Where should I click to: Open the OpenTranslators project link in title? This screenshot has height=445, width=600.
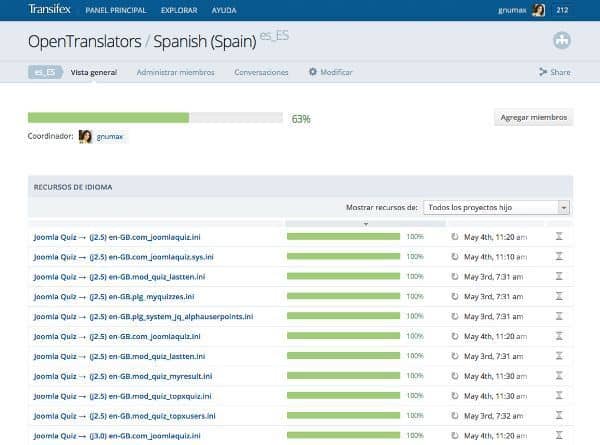tap(85, 41)
